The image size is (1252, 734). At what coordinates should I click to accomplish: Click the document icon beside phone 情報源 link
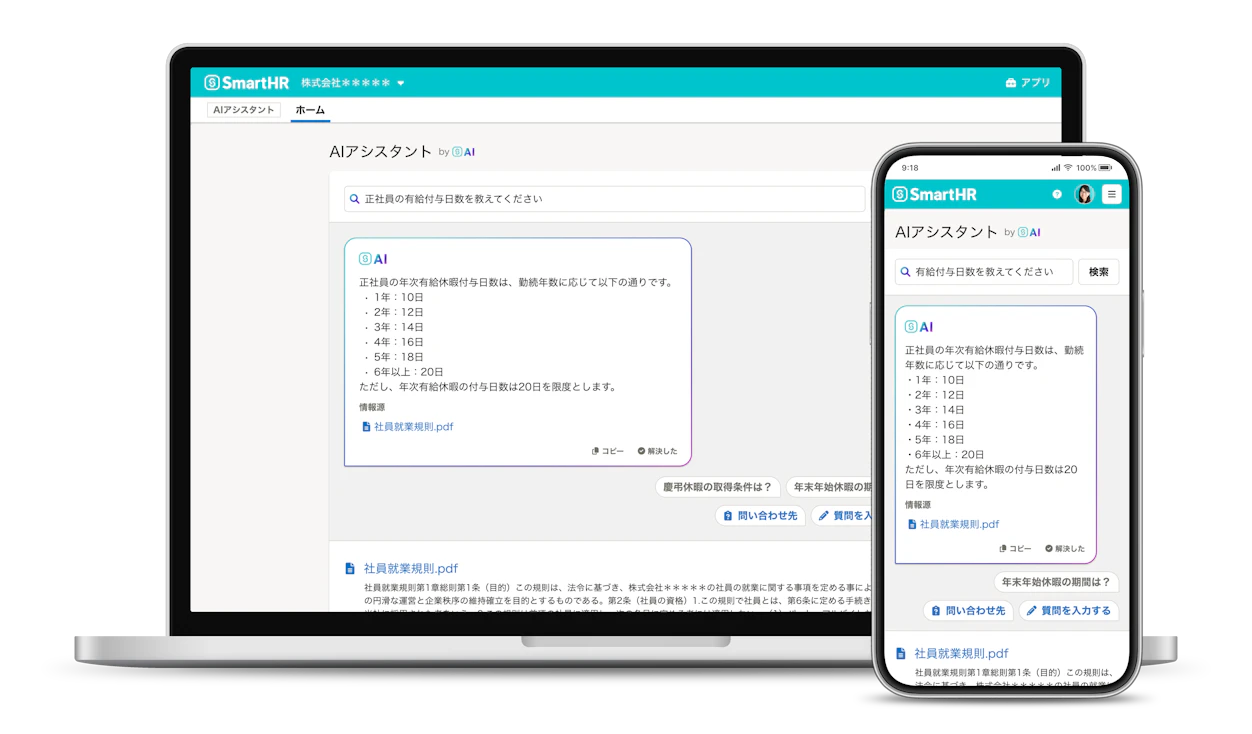912,524
